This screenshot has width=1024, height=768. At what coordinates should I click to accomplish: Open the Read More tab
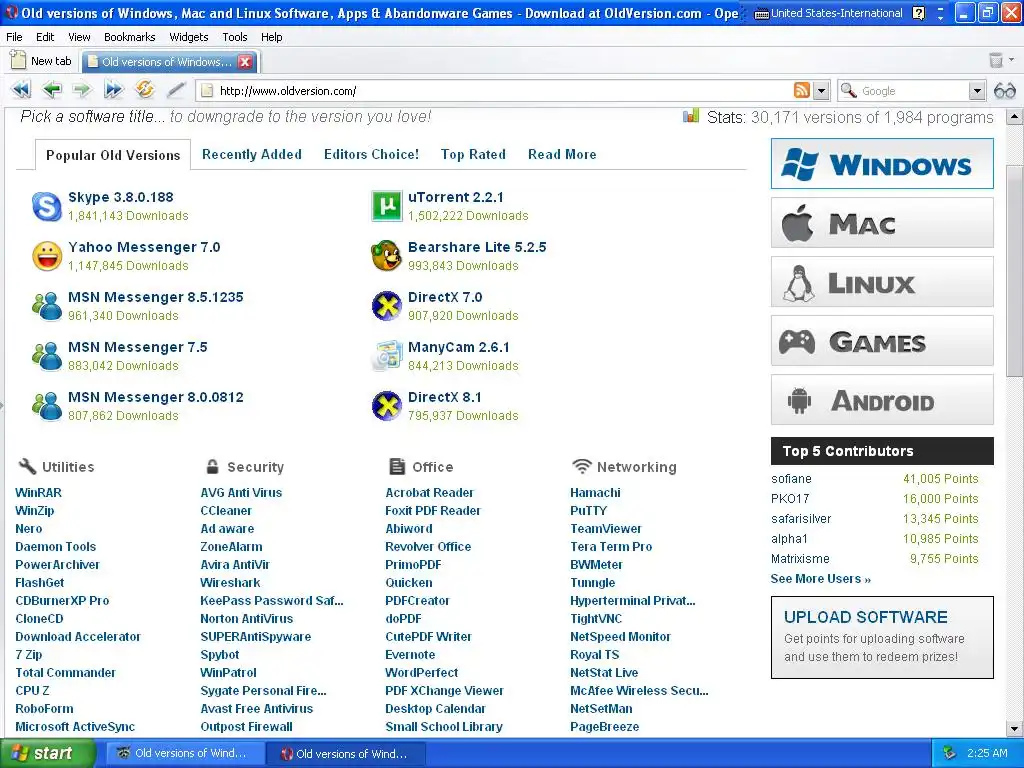562,154
